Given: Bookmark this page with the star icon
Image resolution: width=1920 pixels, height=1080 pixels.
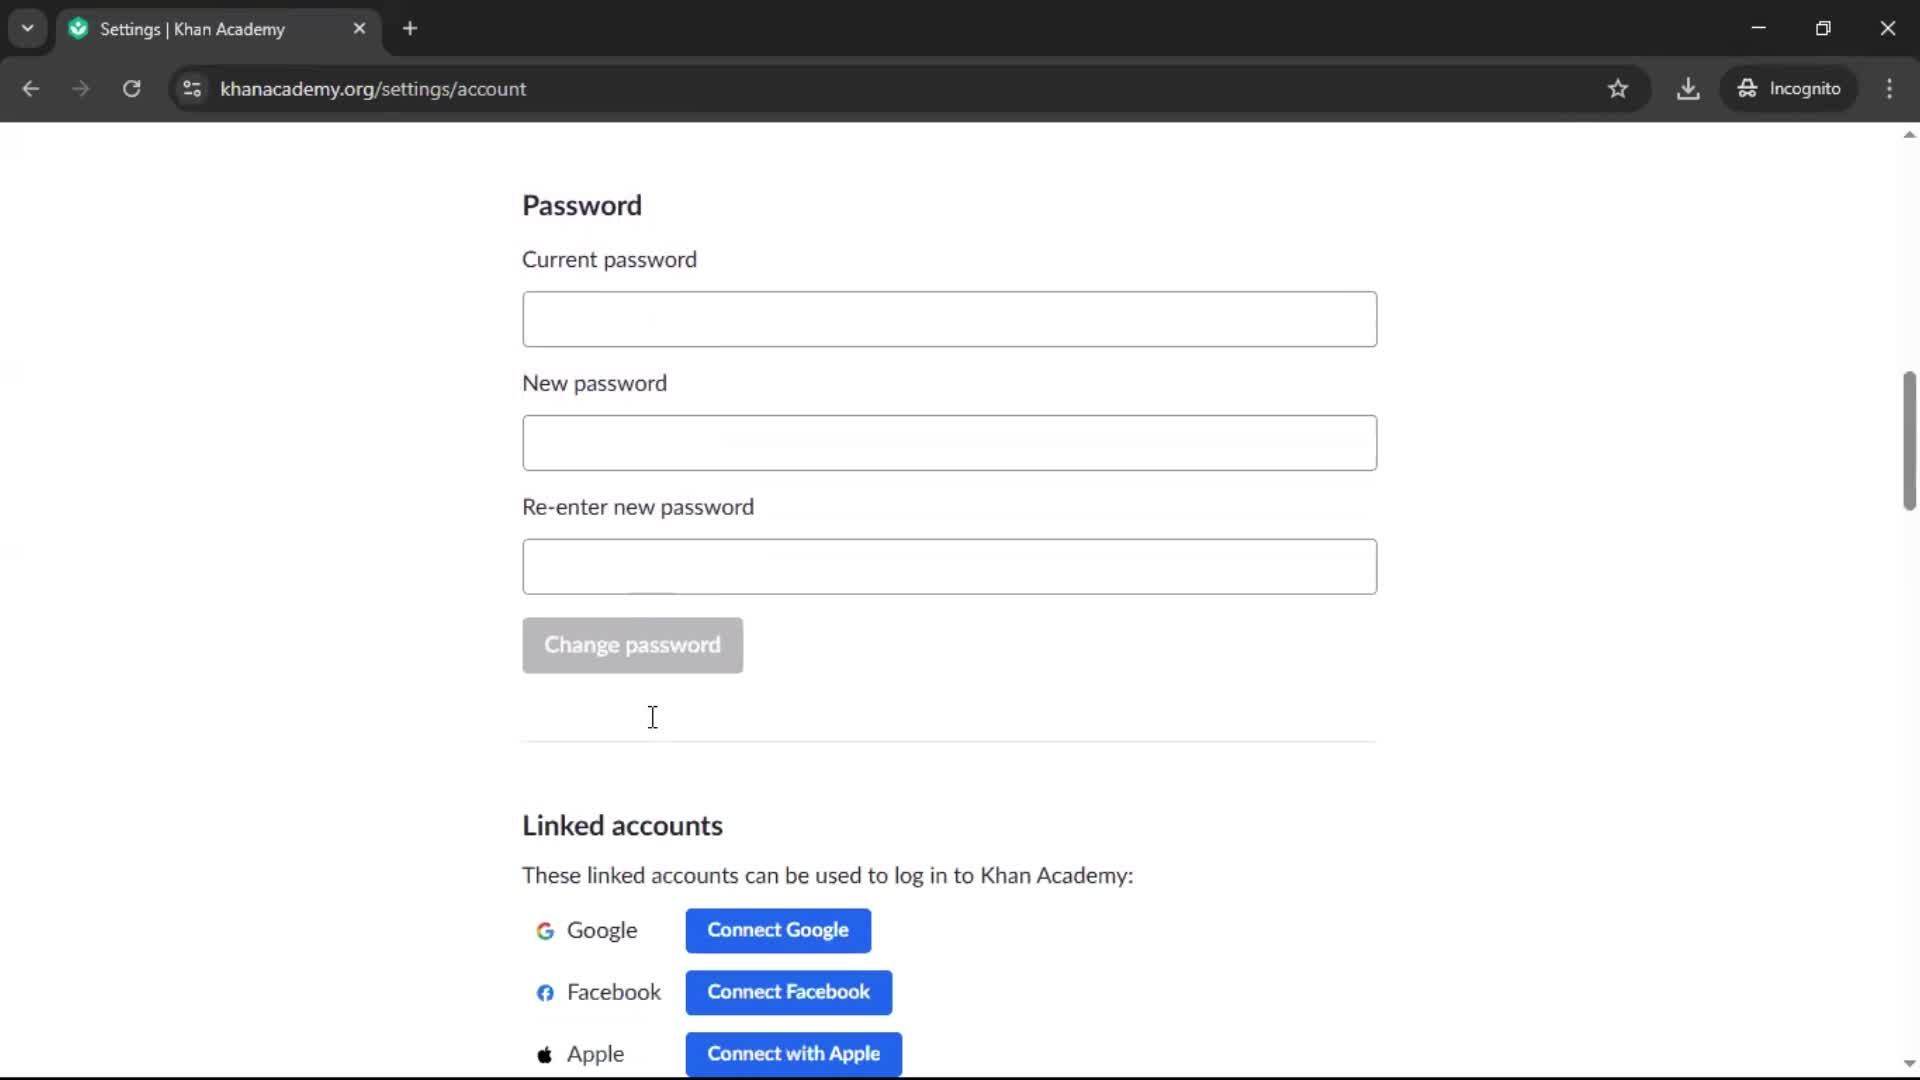Looking at the screenshot, I should point(1618,89).
